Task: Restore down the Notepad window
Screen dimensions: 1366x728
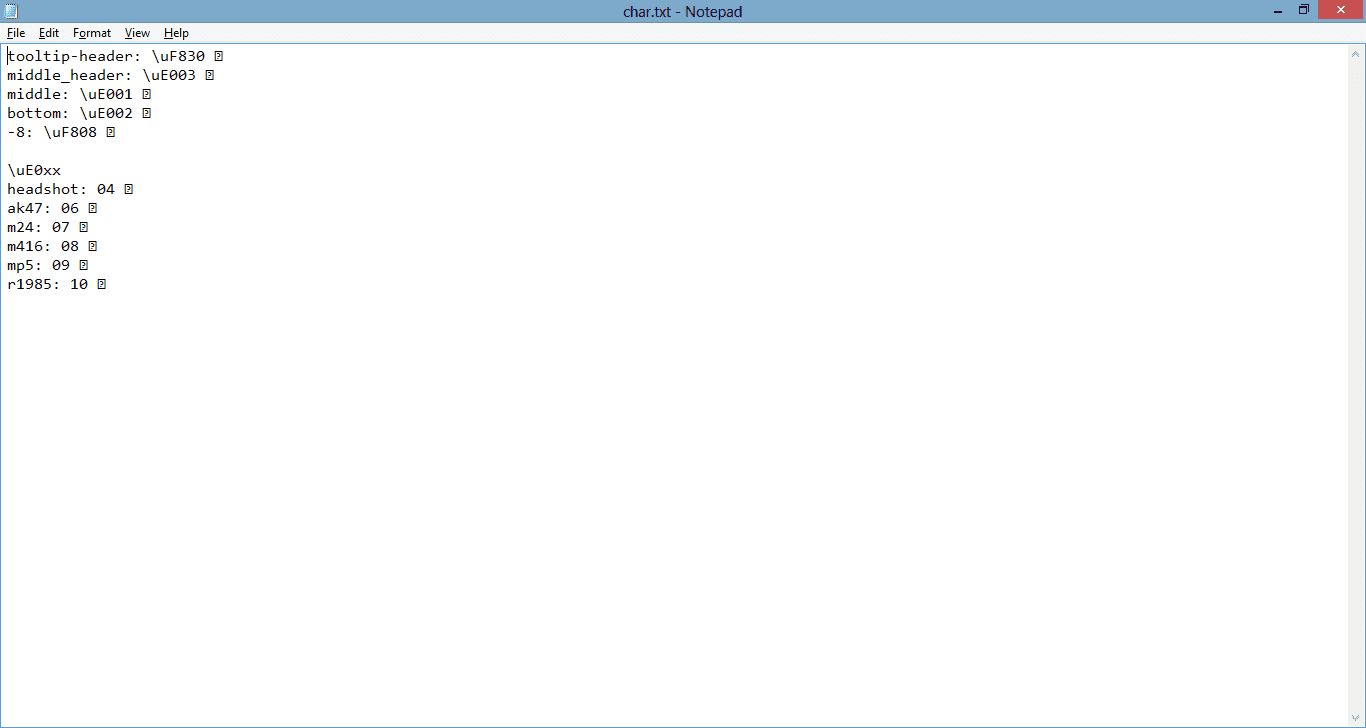Action: pos(1304,10)
